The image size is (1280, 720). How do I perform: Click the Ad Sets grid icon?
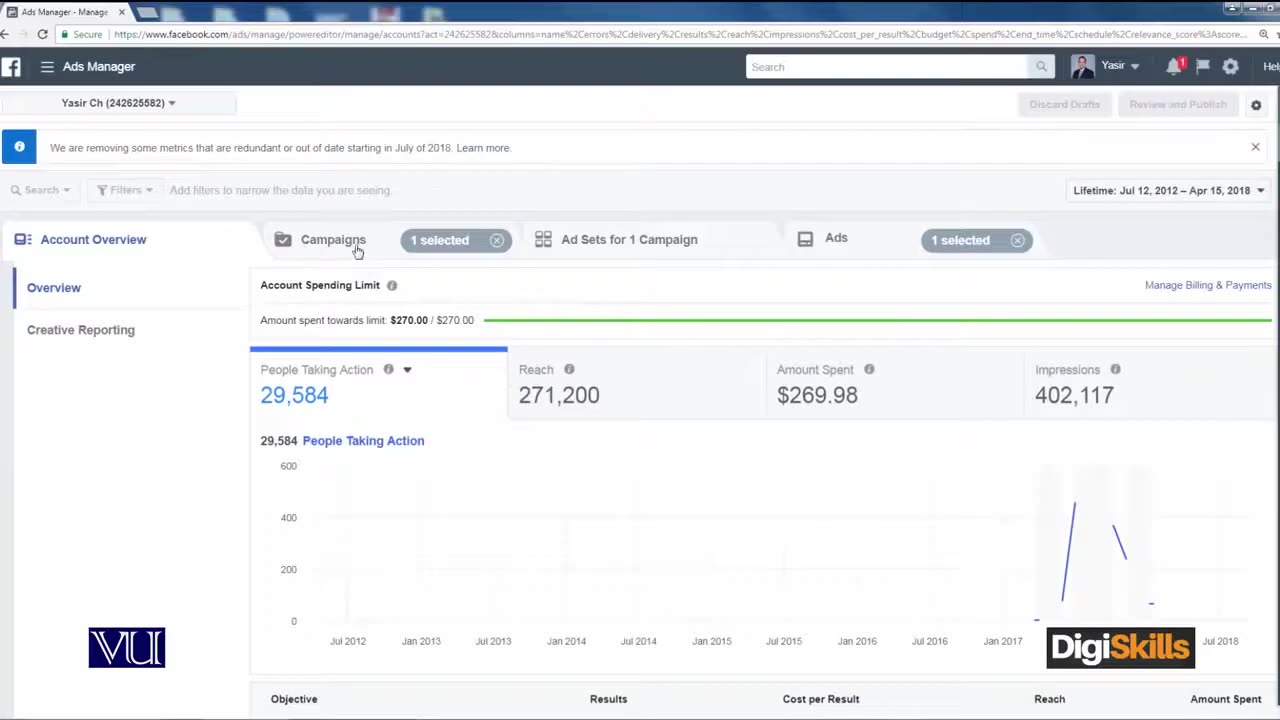pos(543,239)
